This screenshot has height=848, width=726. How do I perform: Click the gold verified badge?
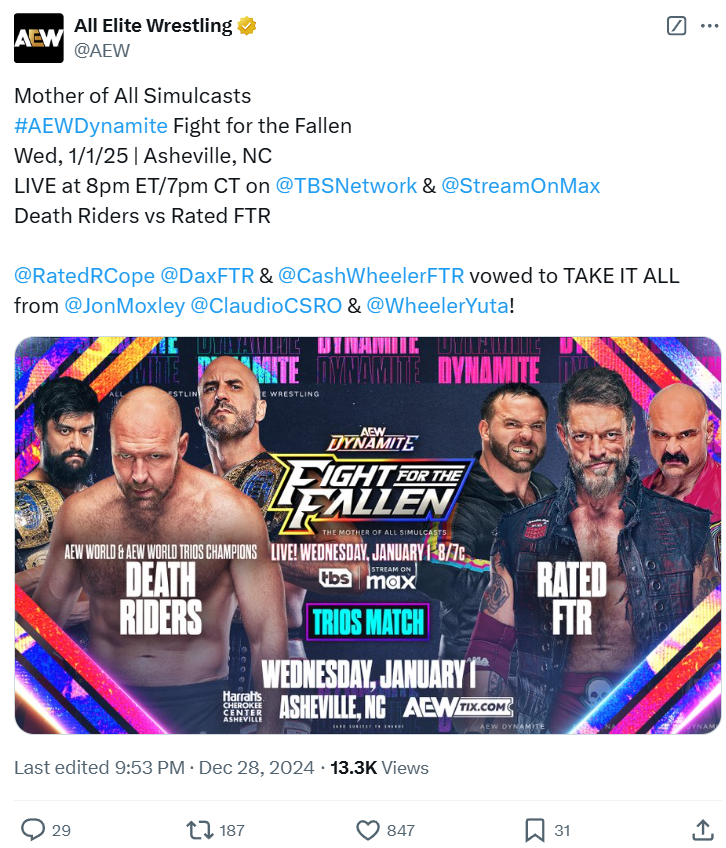246,26
